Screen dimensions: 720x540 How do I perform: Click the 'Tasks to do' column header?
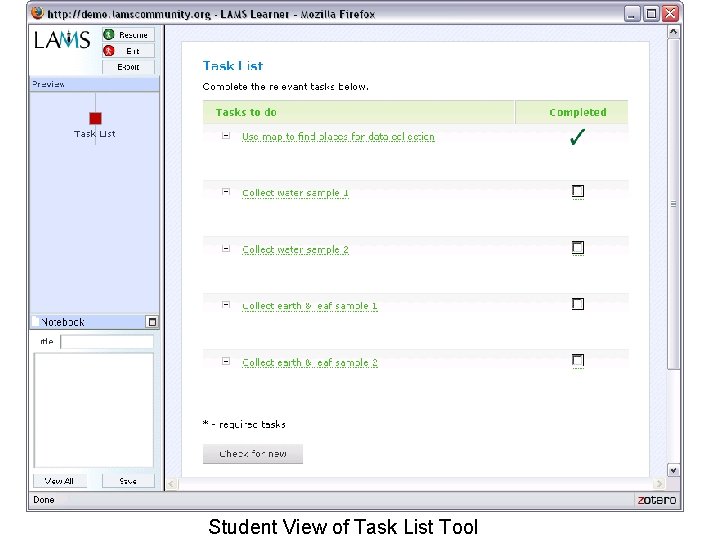point(359,112)
